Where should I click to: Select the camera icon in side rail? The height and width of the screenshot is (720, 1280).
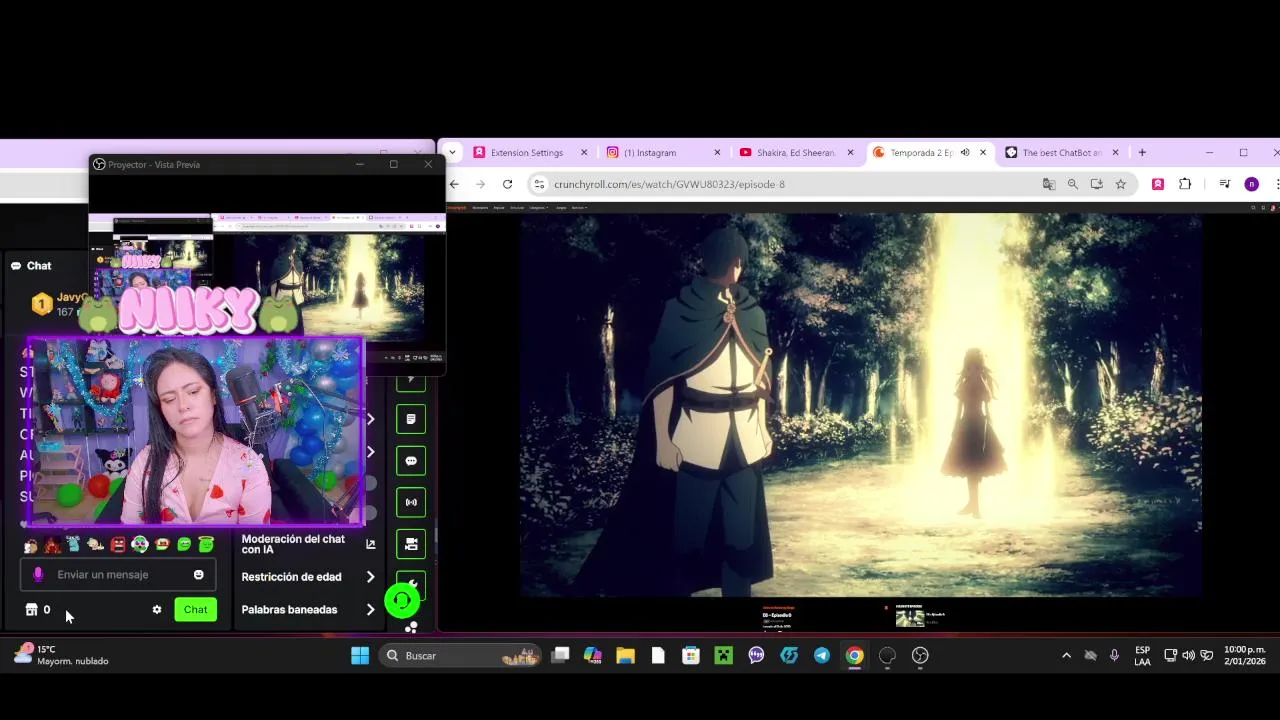click(x=411, y=544)
